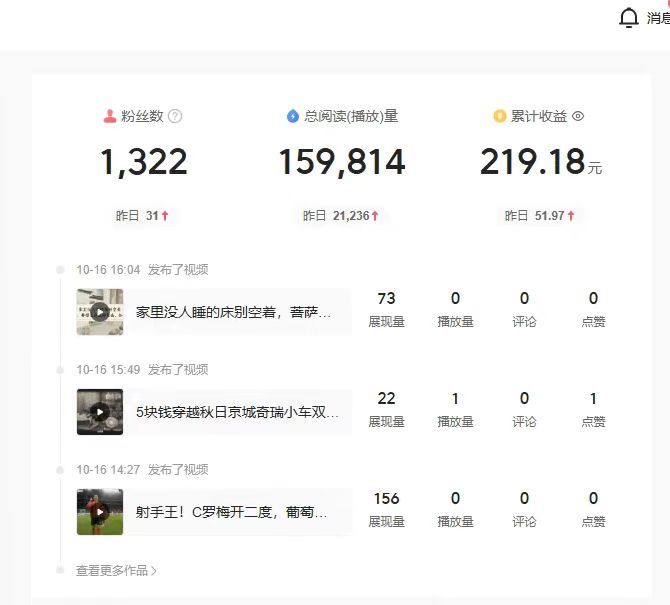The height and width of the screenshot is (605, 670).
Task: Click yesterday's earnings badge 51.97
Action: pos(540,215)
